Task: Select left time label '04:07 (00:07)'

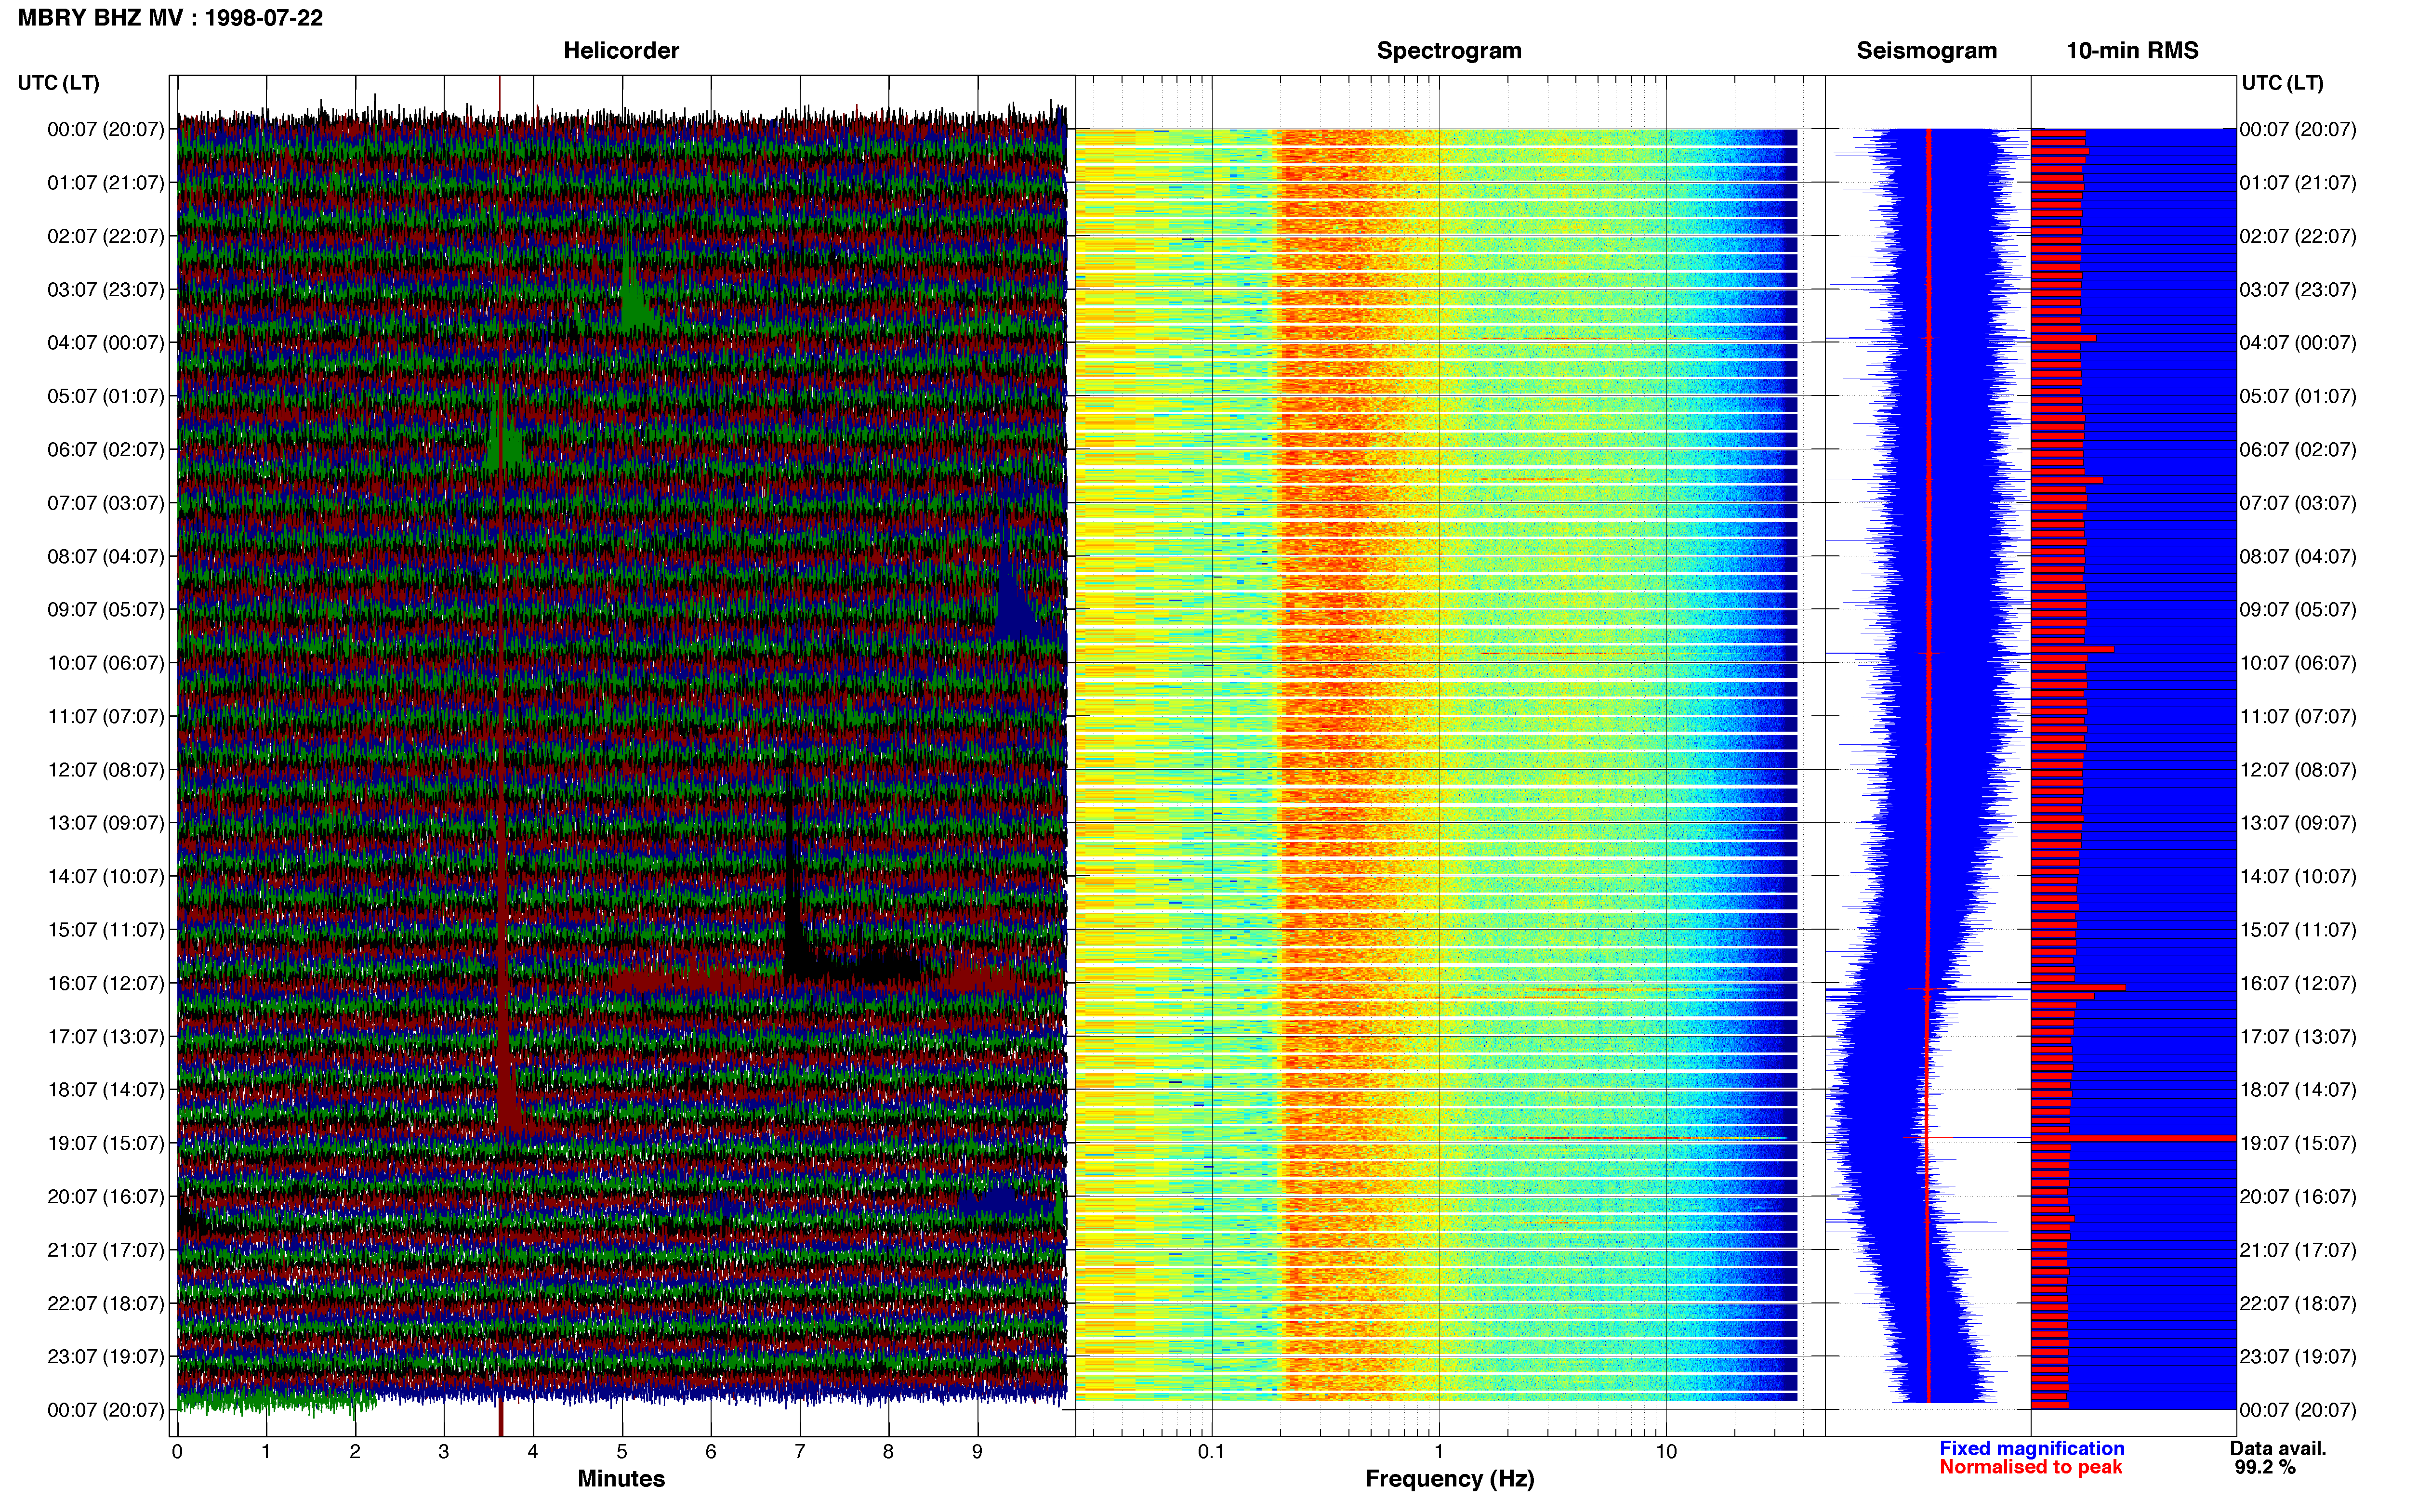Action: coord(106,343)
